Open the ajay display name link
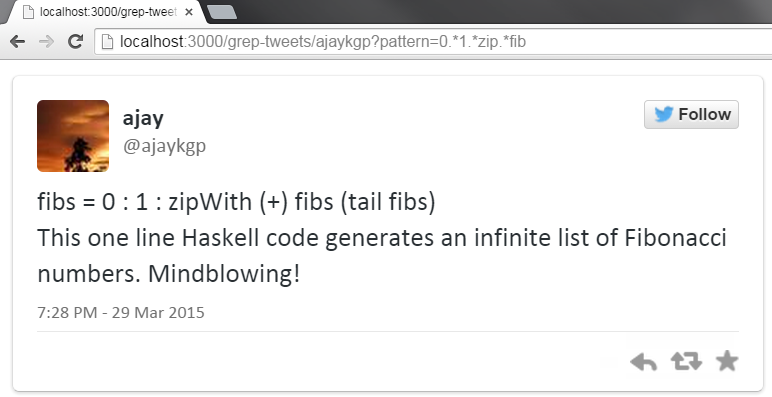Image resolution: width=772 pixels, height=397 pixels. pos(143,118)
